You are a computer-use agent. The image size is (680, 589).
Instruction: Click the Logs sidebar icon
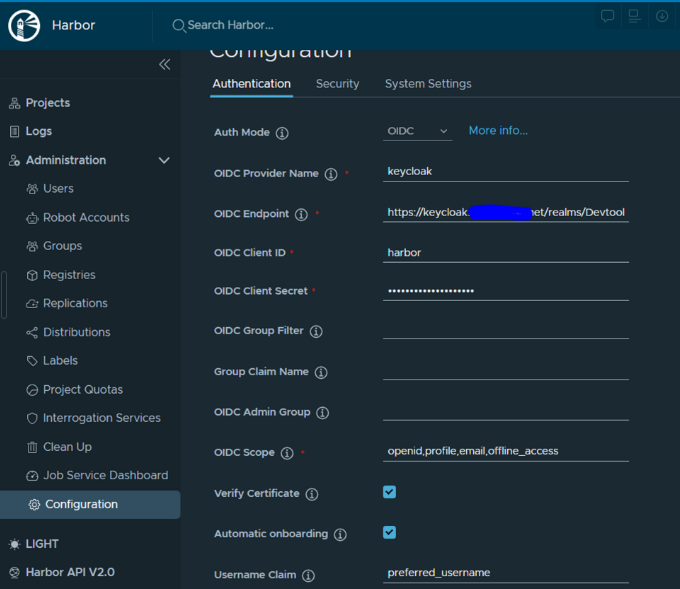tap(14, 131)
